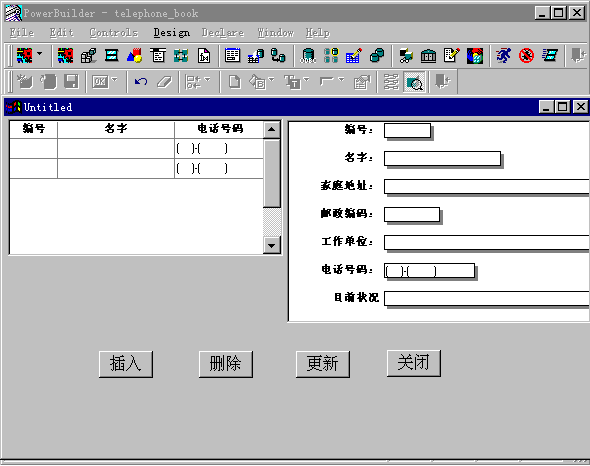Click the 更新 button

322,364
